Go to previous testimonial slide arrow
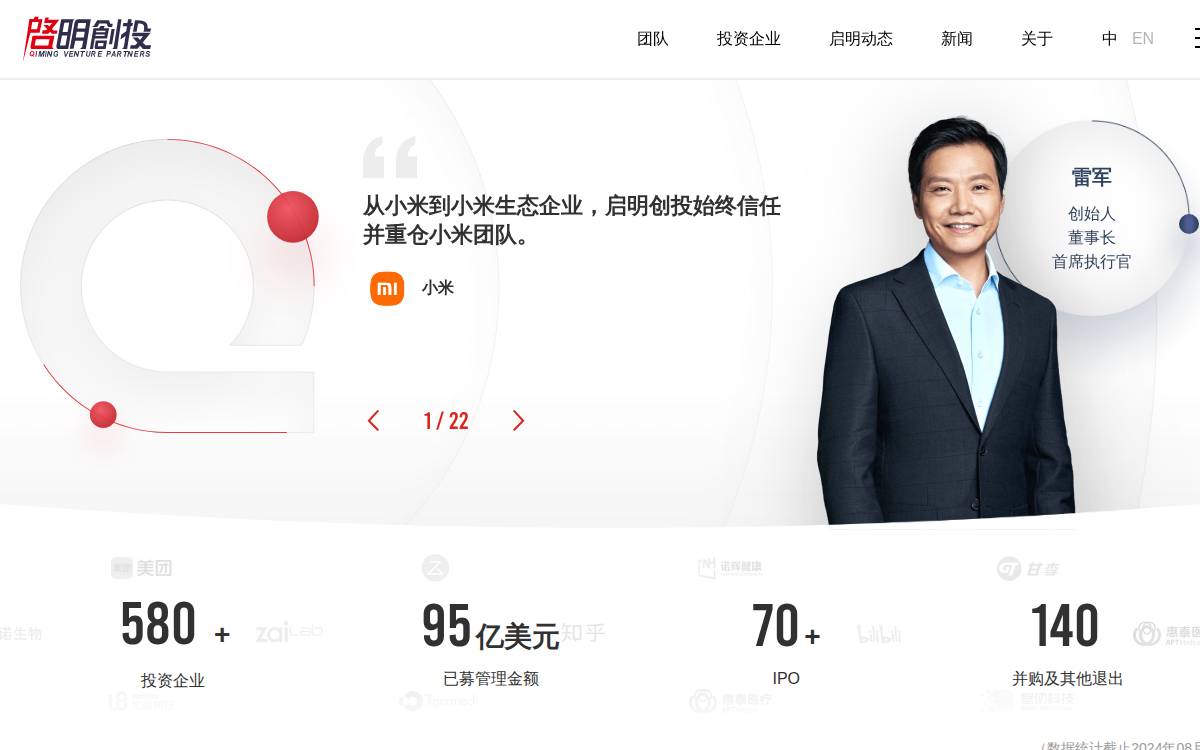 point(374,421)
